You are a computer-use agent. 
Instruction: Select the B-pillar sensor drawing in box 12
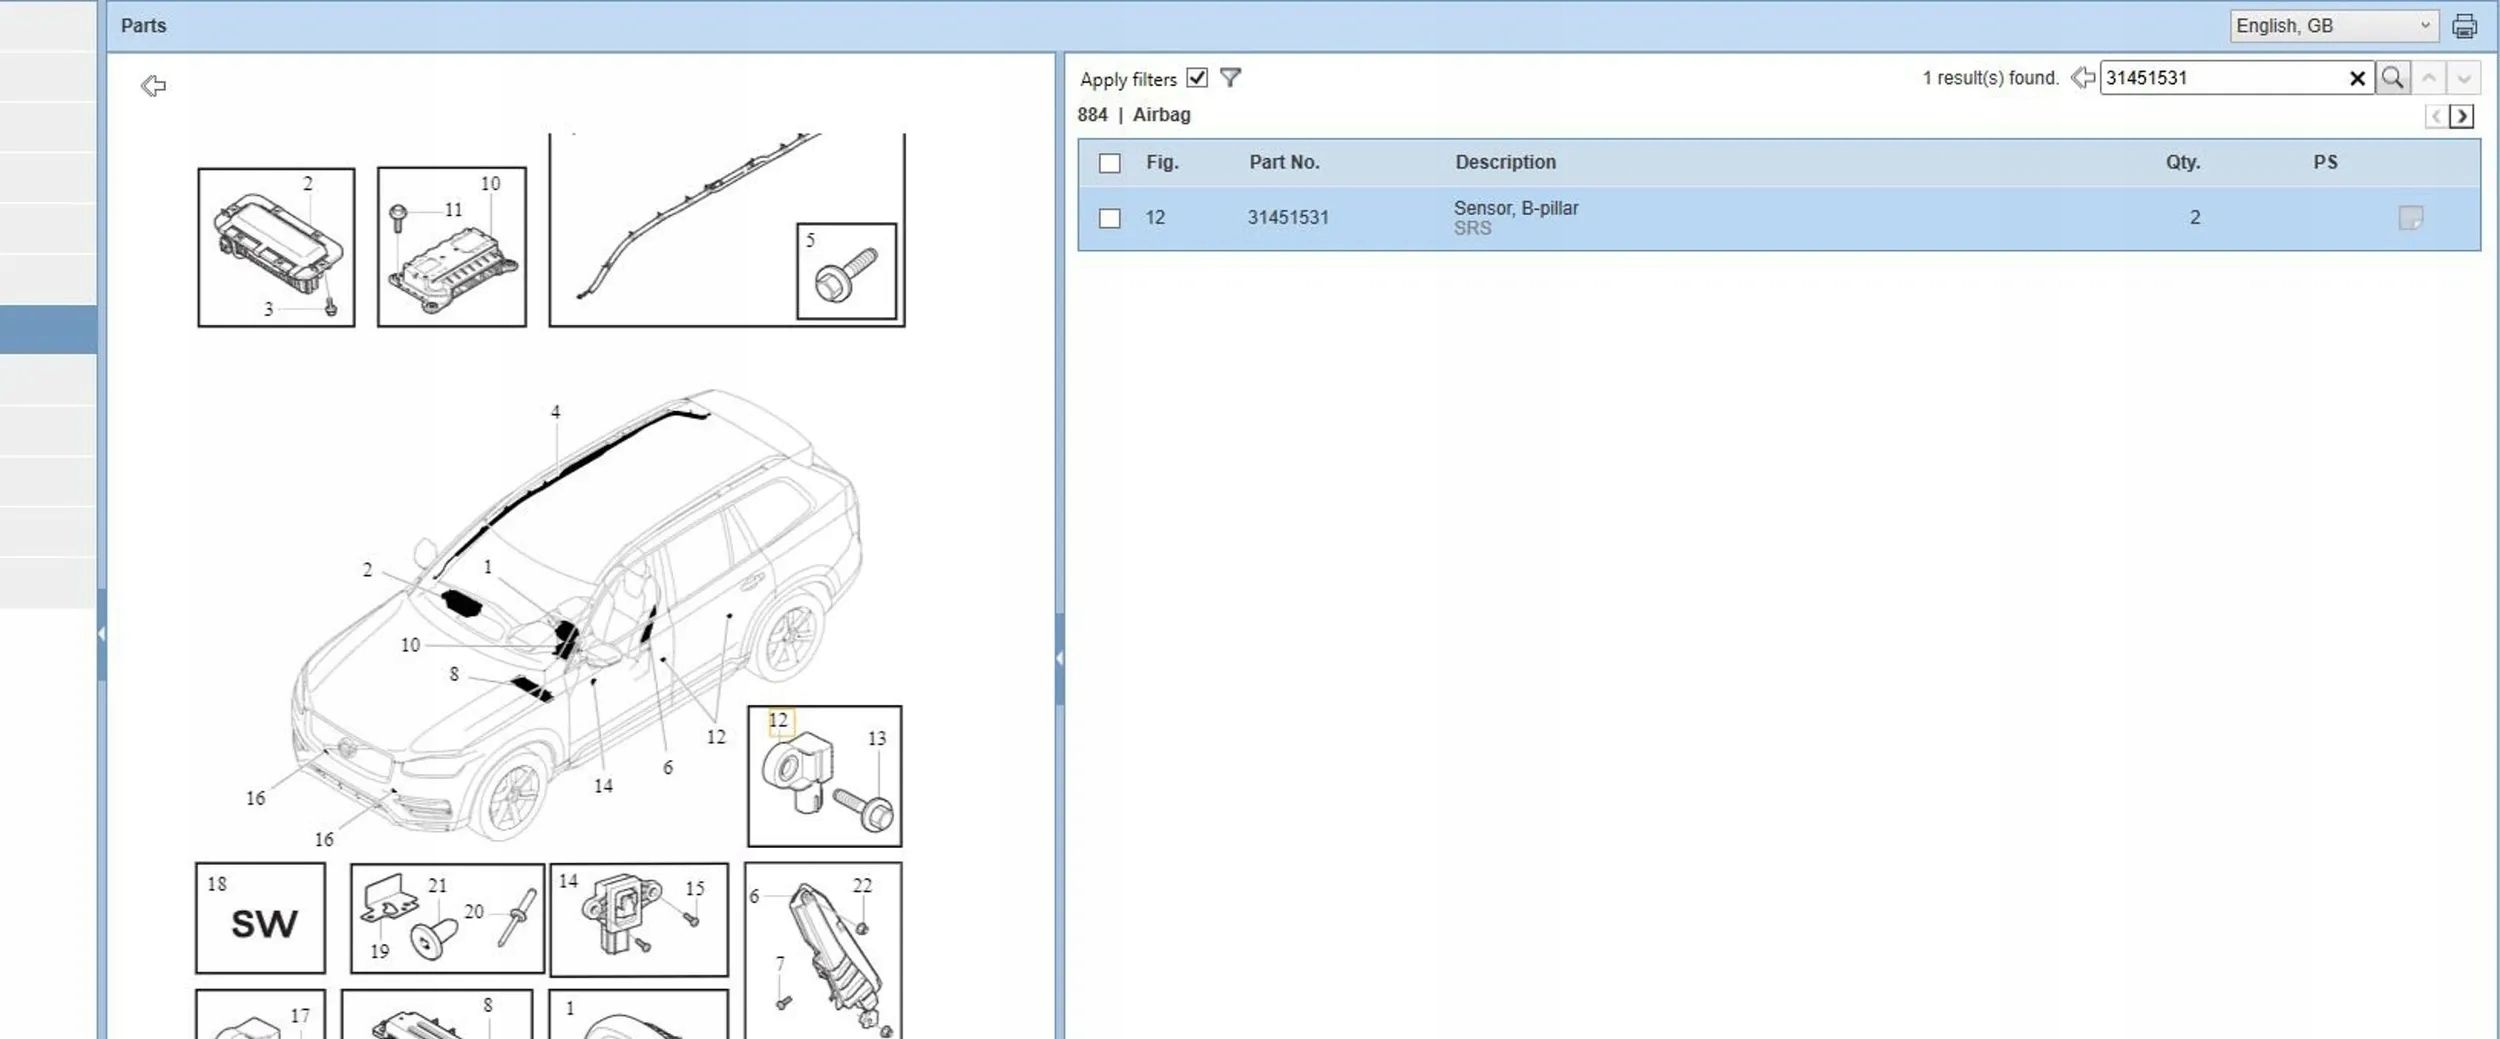pyautogui.click(x=797, y=775)
